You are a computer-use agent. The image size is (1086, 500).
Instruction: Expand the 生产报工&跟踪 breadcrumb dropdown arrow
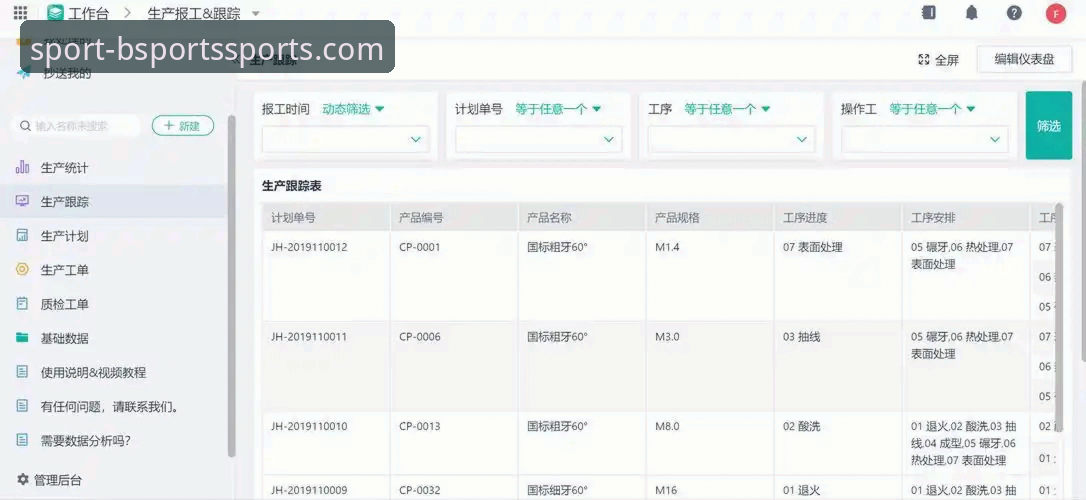256,13
